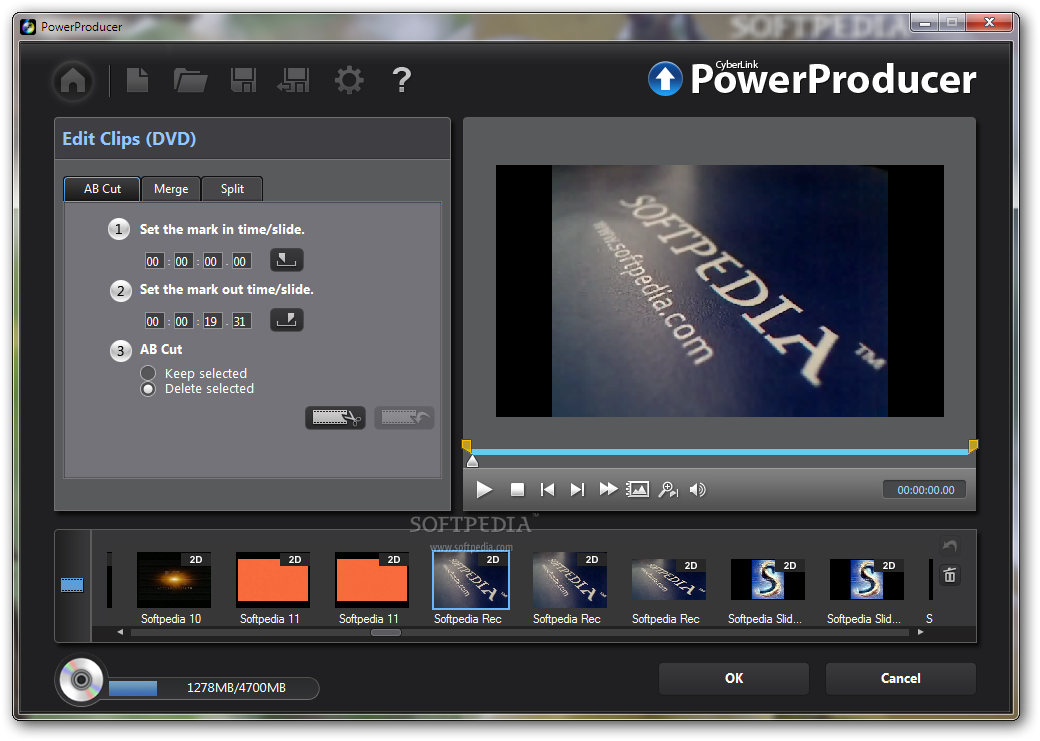1040x741 pixels.
Task: Step to next frame
Action: coord(578,490)
